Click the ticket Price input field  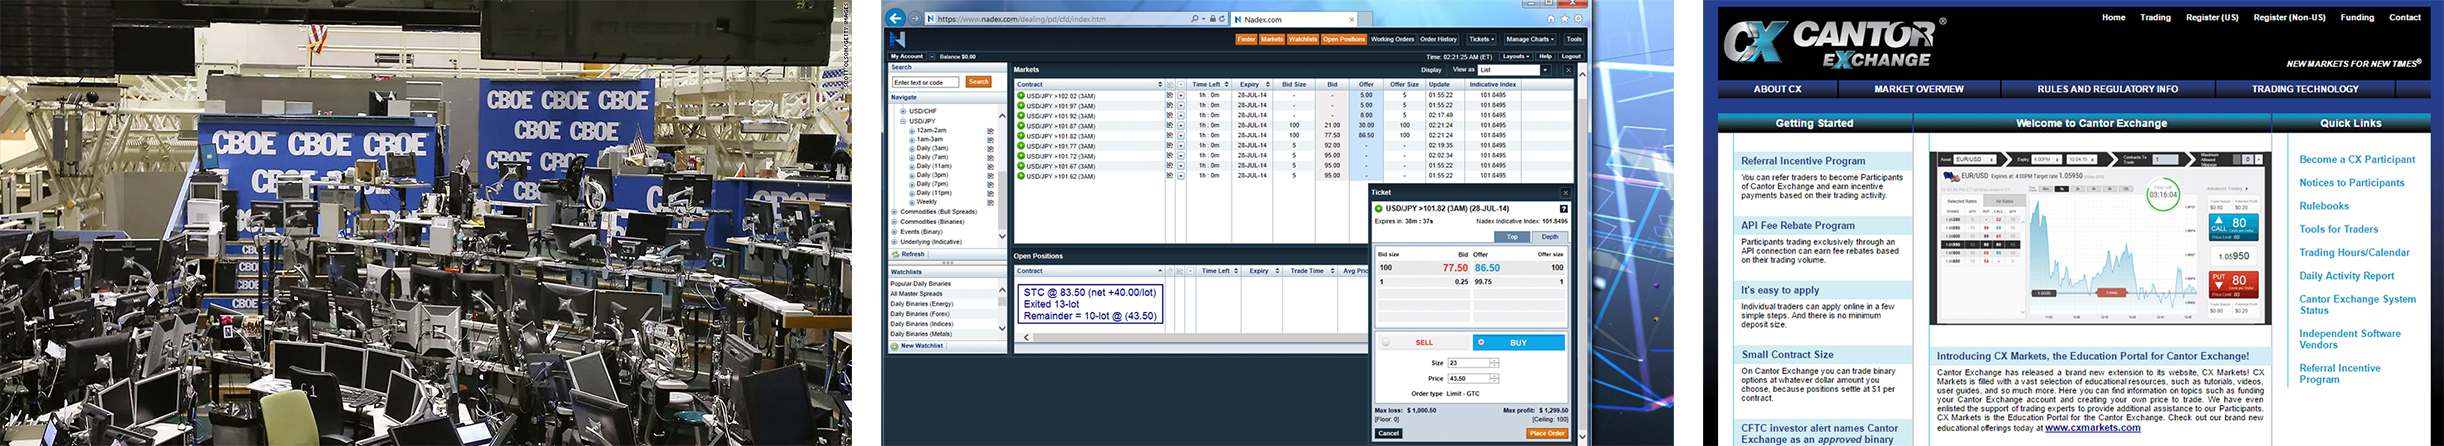[1468, 379]
